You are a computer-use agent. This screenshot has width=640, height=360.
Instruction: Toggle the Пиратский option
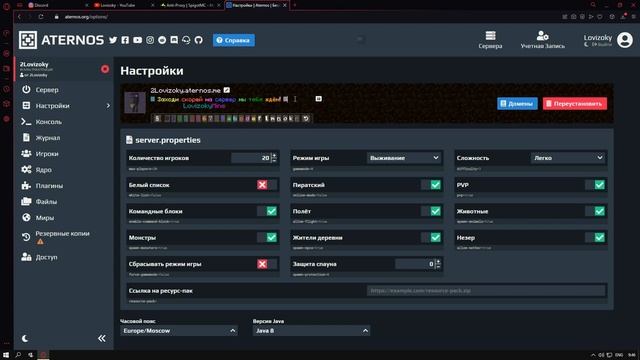click(x=431, y=185)
